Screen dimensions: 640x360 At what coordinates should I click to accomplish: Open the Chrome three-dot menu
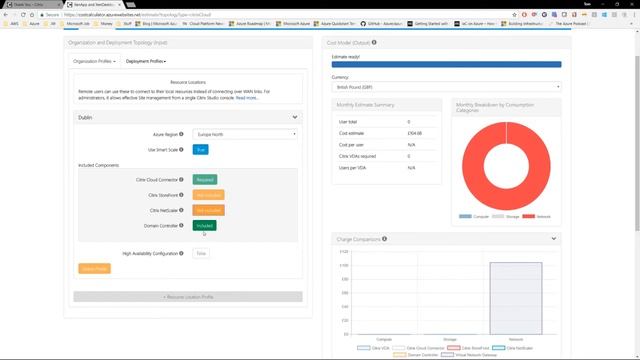pyautogui.click(x=634, y=15)
